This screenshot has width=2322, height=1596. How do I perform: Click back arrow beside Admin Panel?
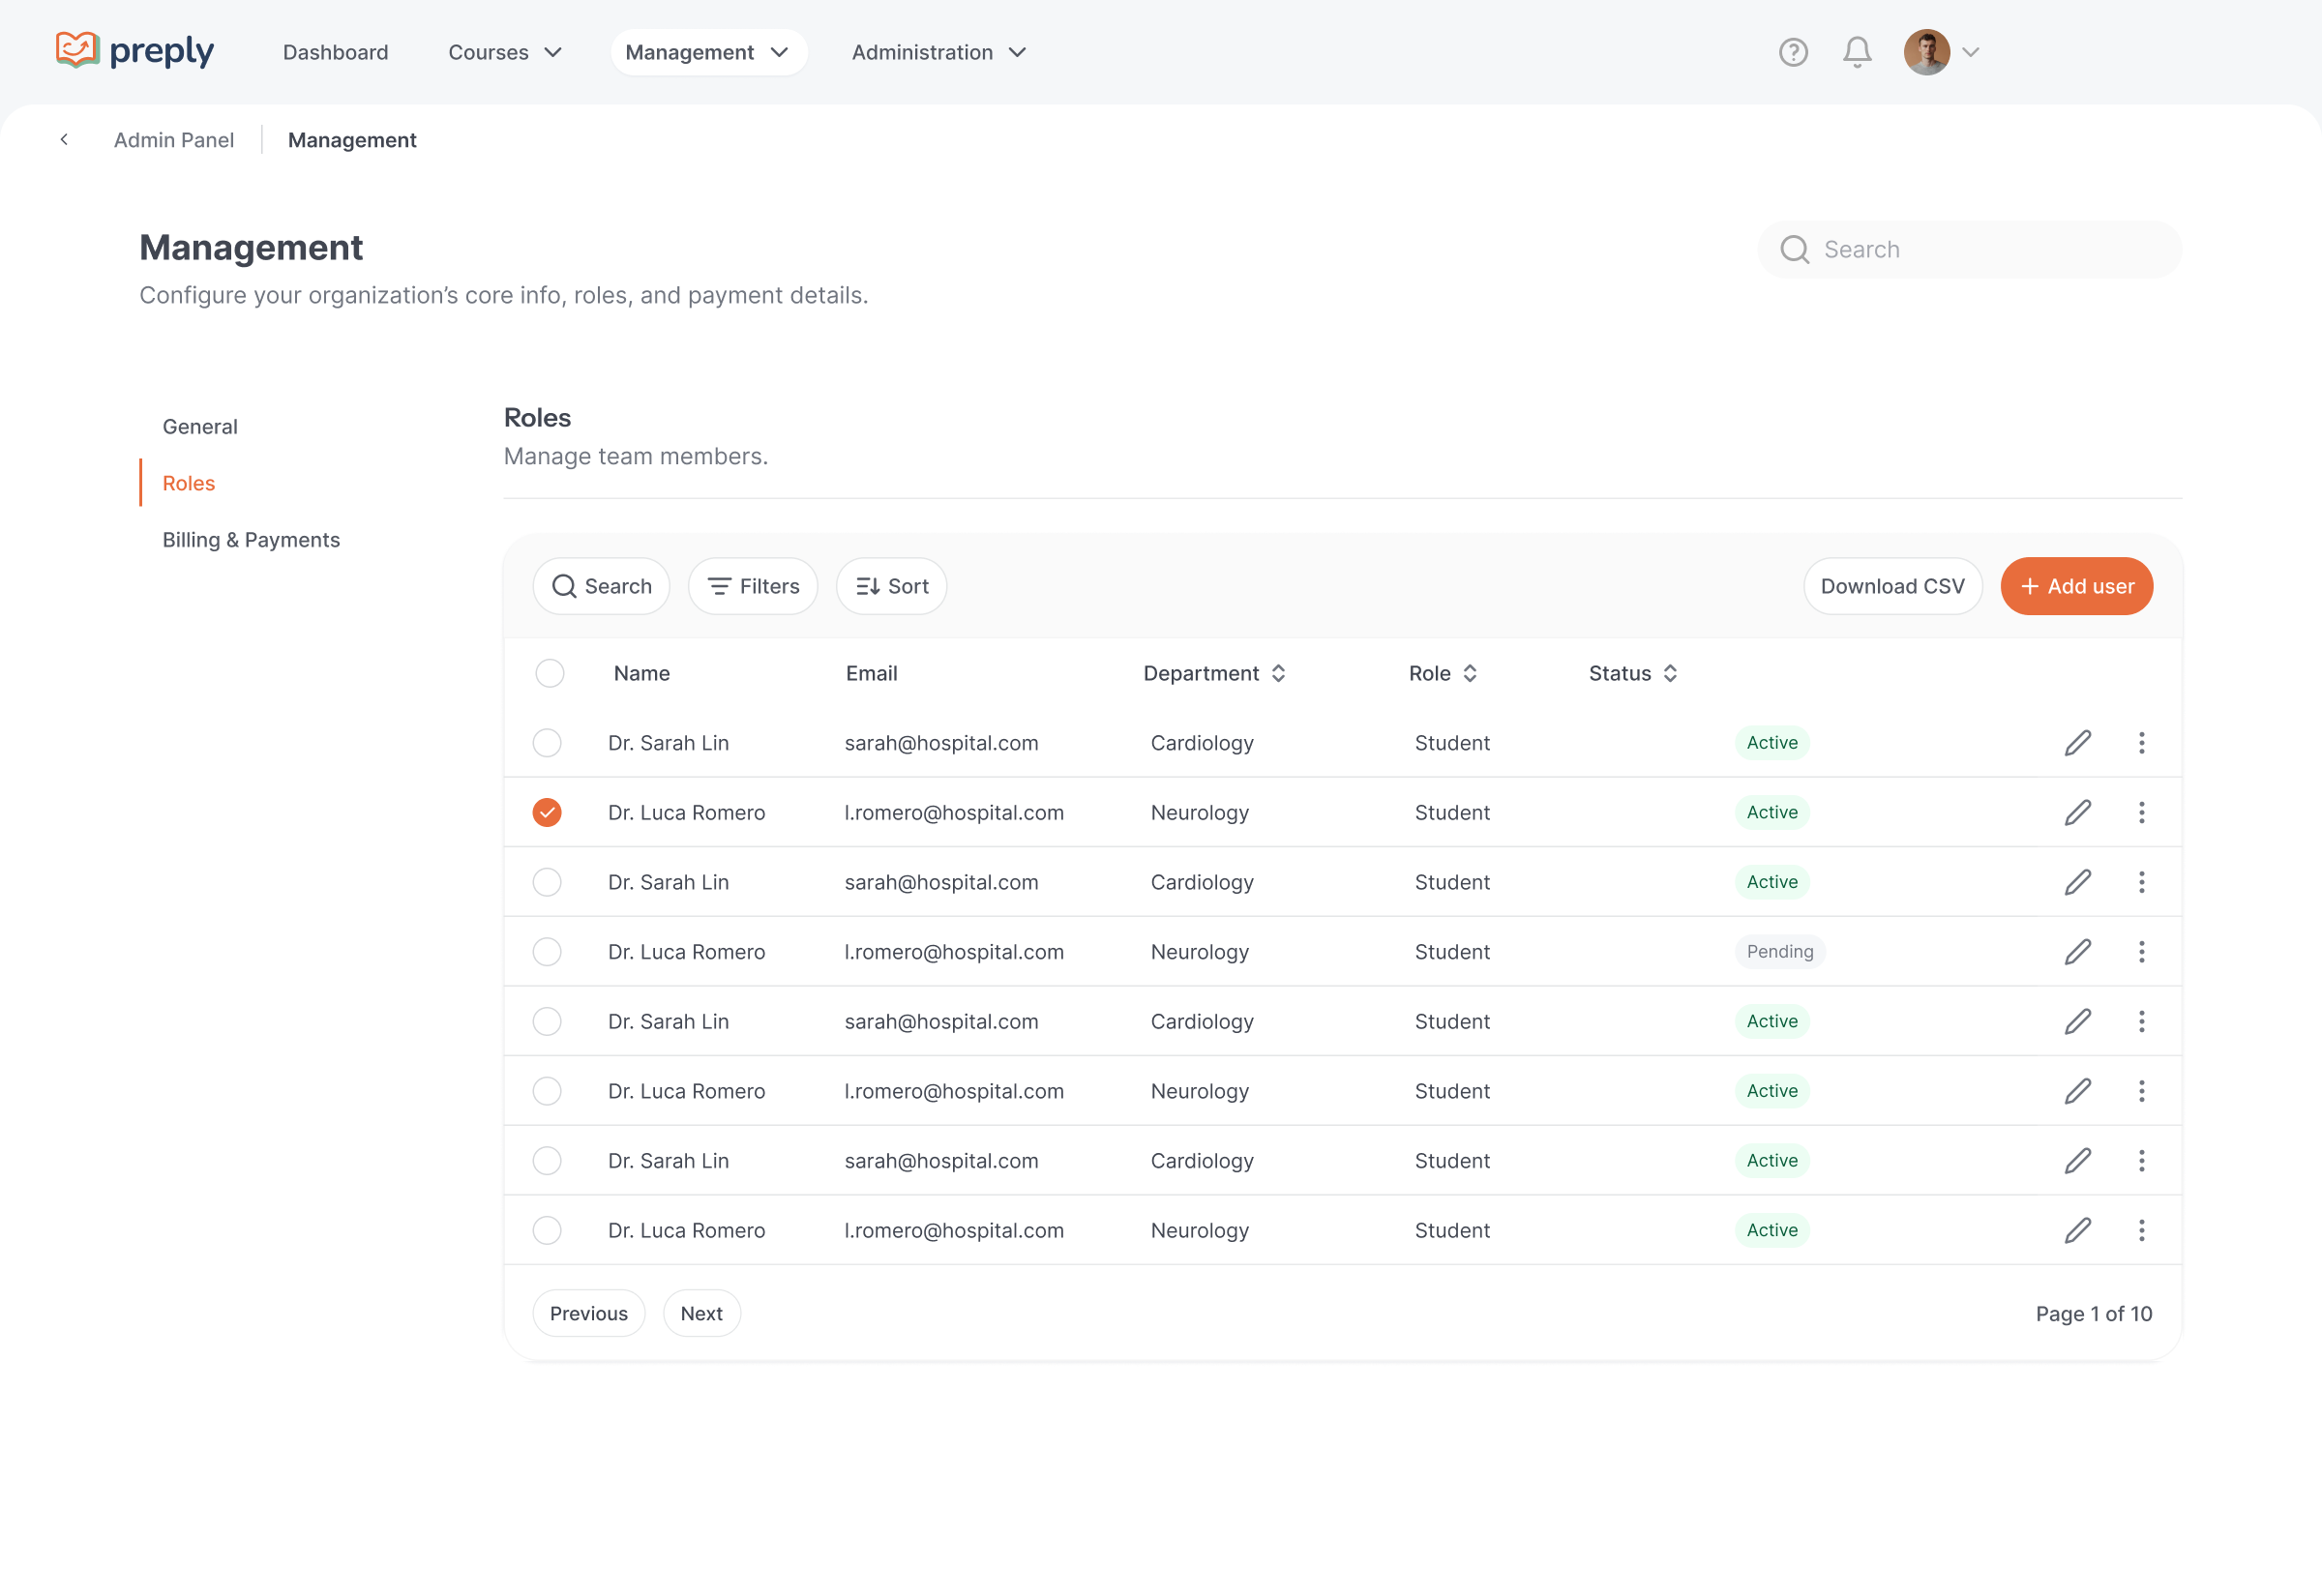[64, 140]
